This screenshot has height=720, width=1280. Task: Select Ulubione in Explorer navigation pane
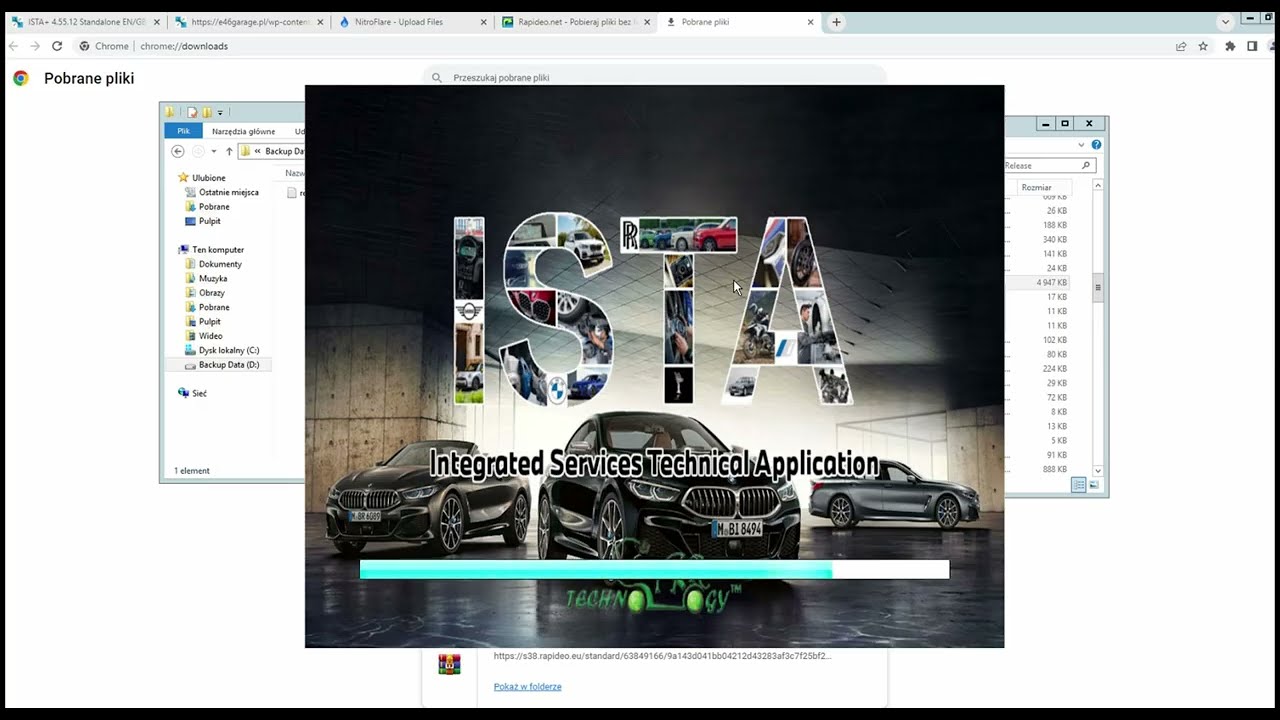coord(208,178)
